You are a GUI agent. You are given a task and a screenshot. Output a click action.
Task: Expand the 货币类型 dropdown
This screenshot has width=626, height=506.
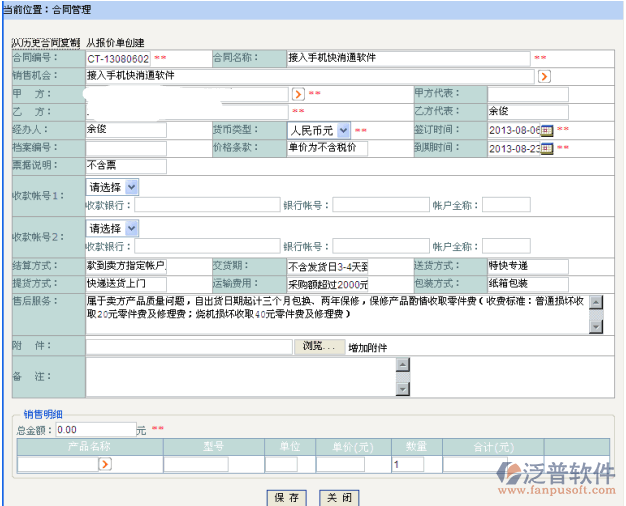343,130
